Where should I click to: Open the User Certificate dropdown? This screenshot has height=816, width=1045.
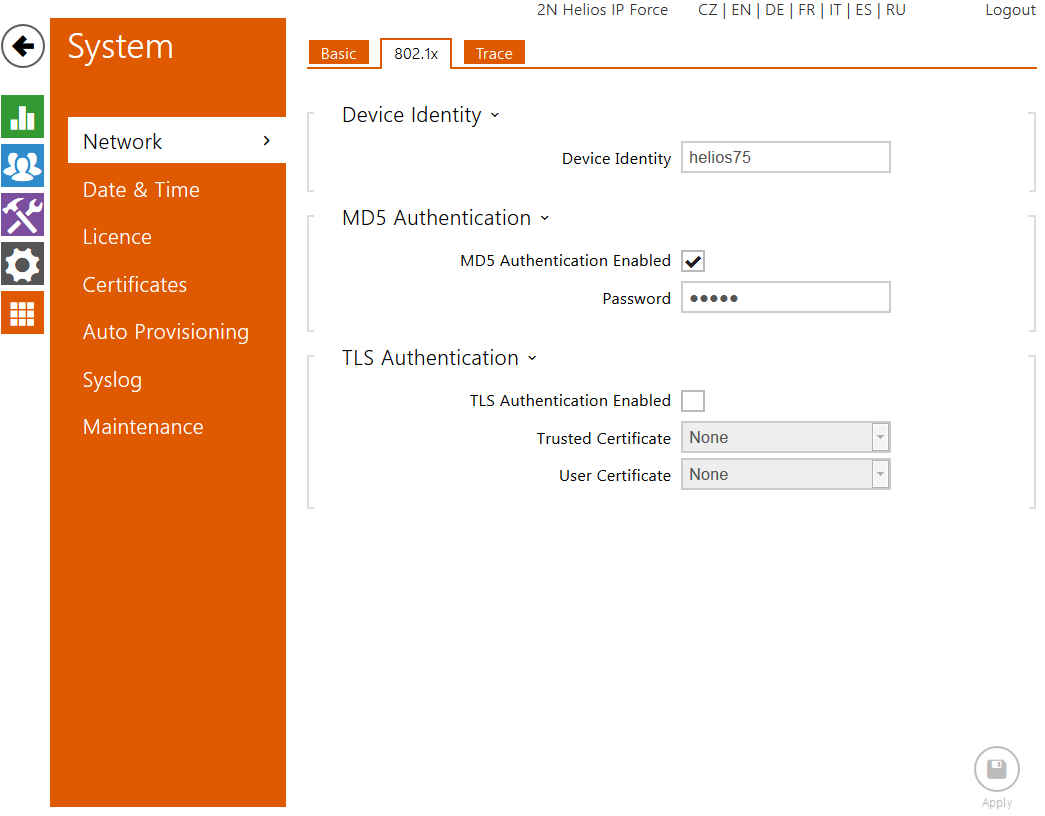pos(785,475)
